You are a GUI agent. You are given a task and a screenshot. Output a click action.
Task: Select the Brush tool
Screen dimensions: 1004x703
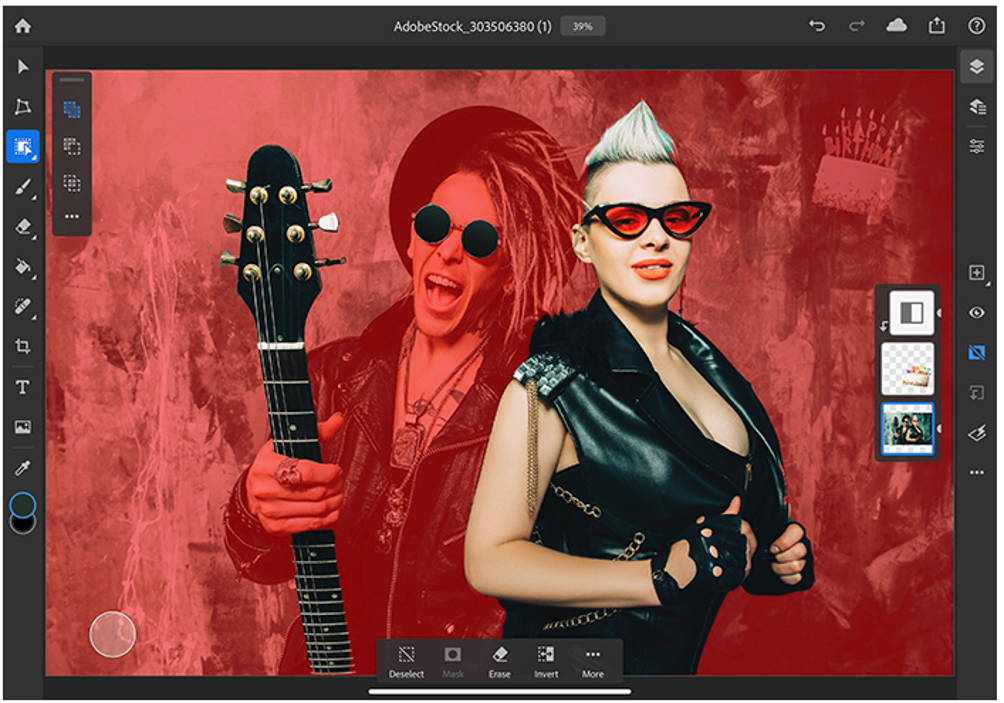coord(23,187)
